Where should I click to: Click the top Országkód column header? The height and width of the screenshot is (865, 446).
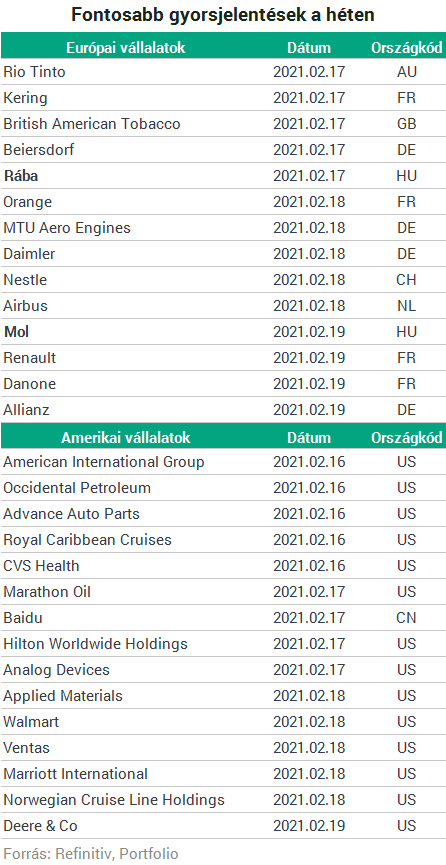(x=407, y=47)
